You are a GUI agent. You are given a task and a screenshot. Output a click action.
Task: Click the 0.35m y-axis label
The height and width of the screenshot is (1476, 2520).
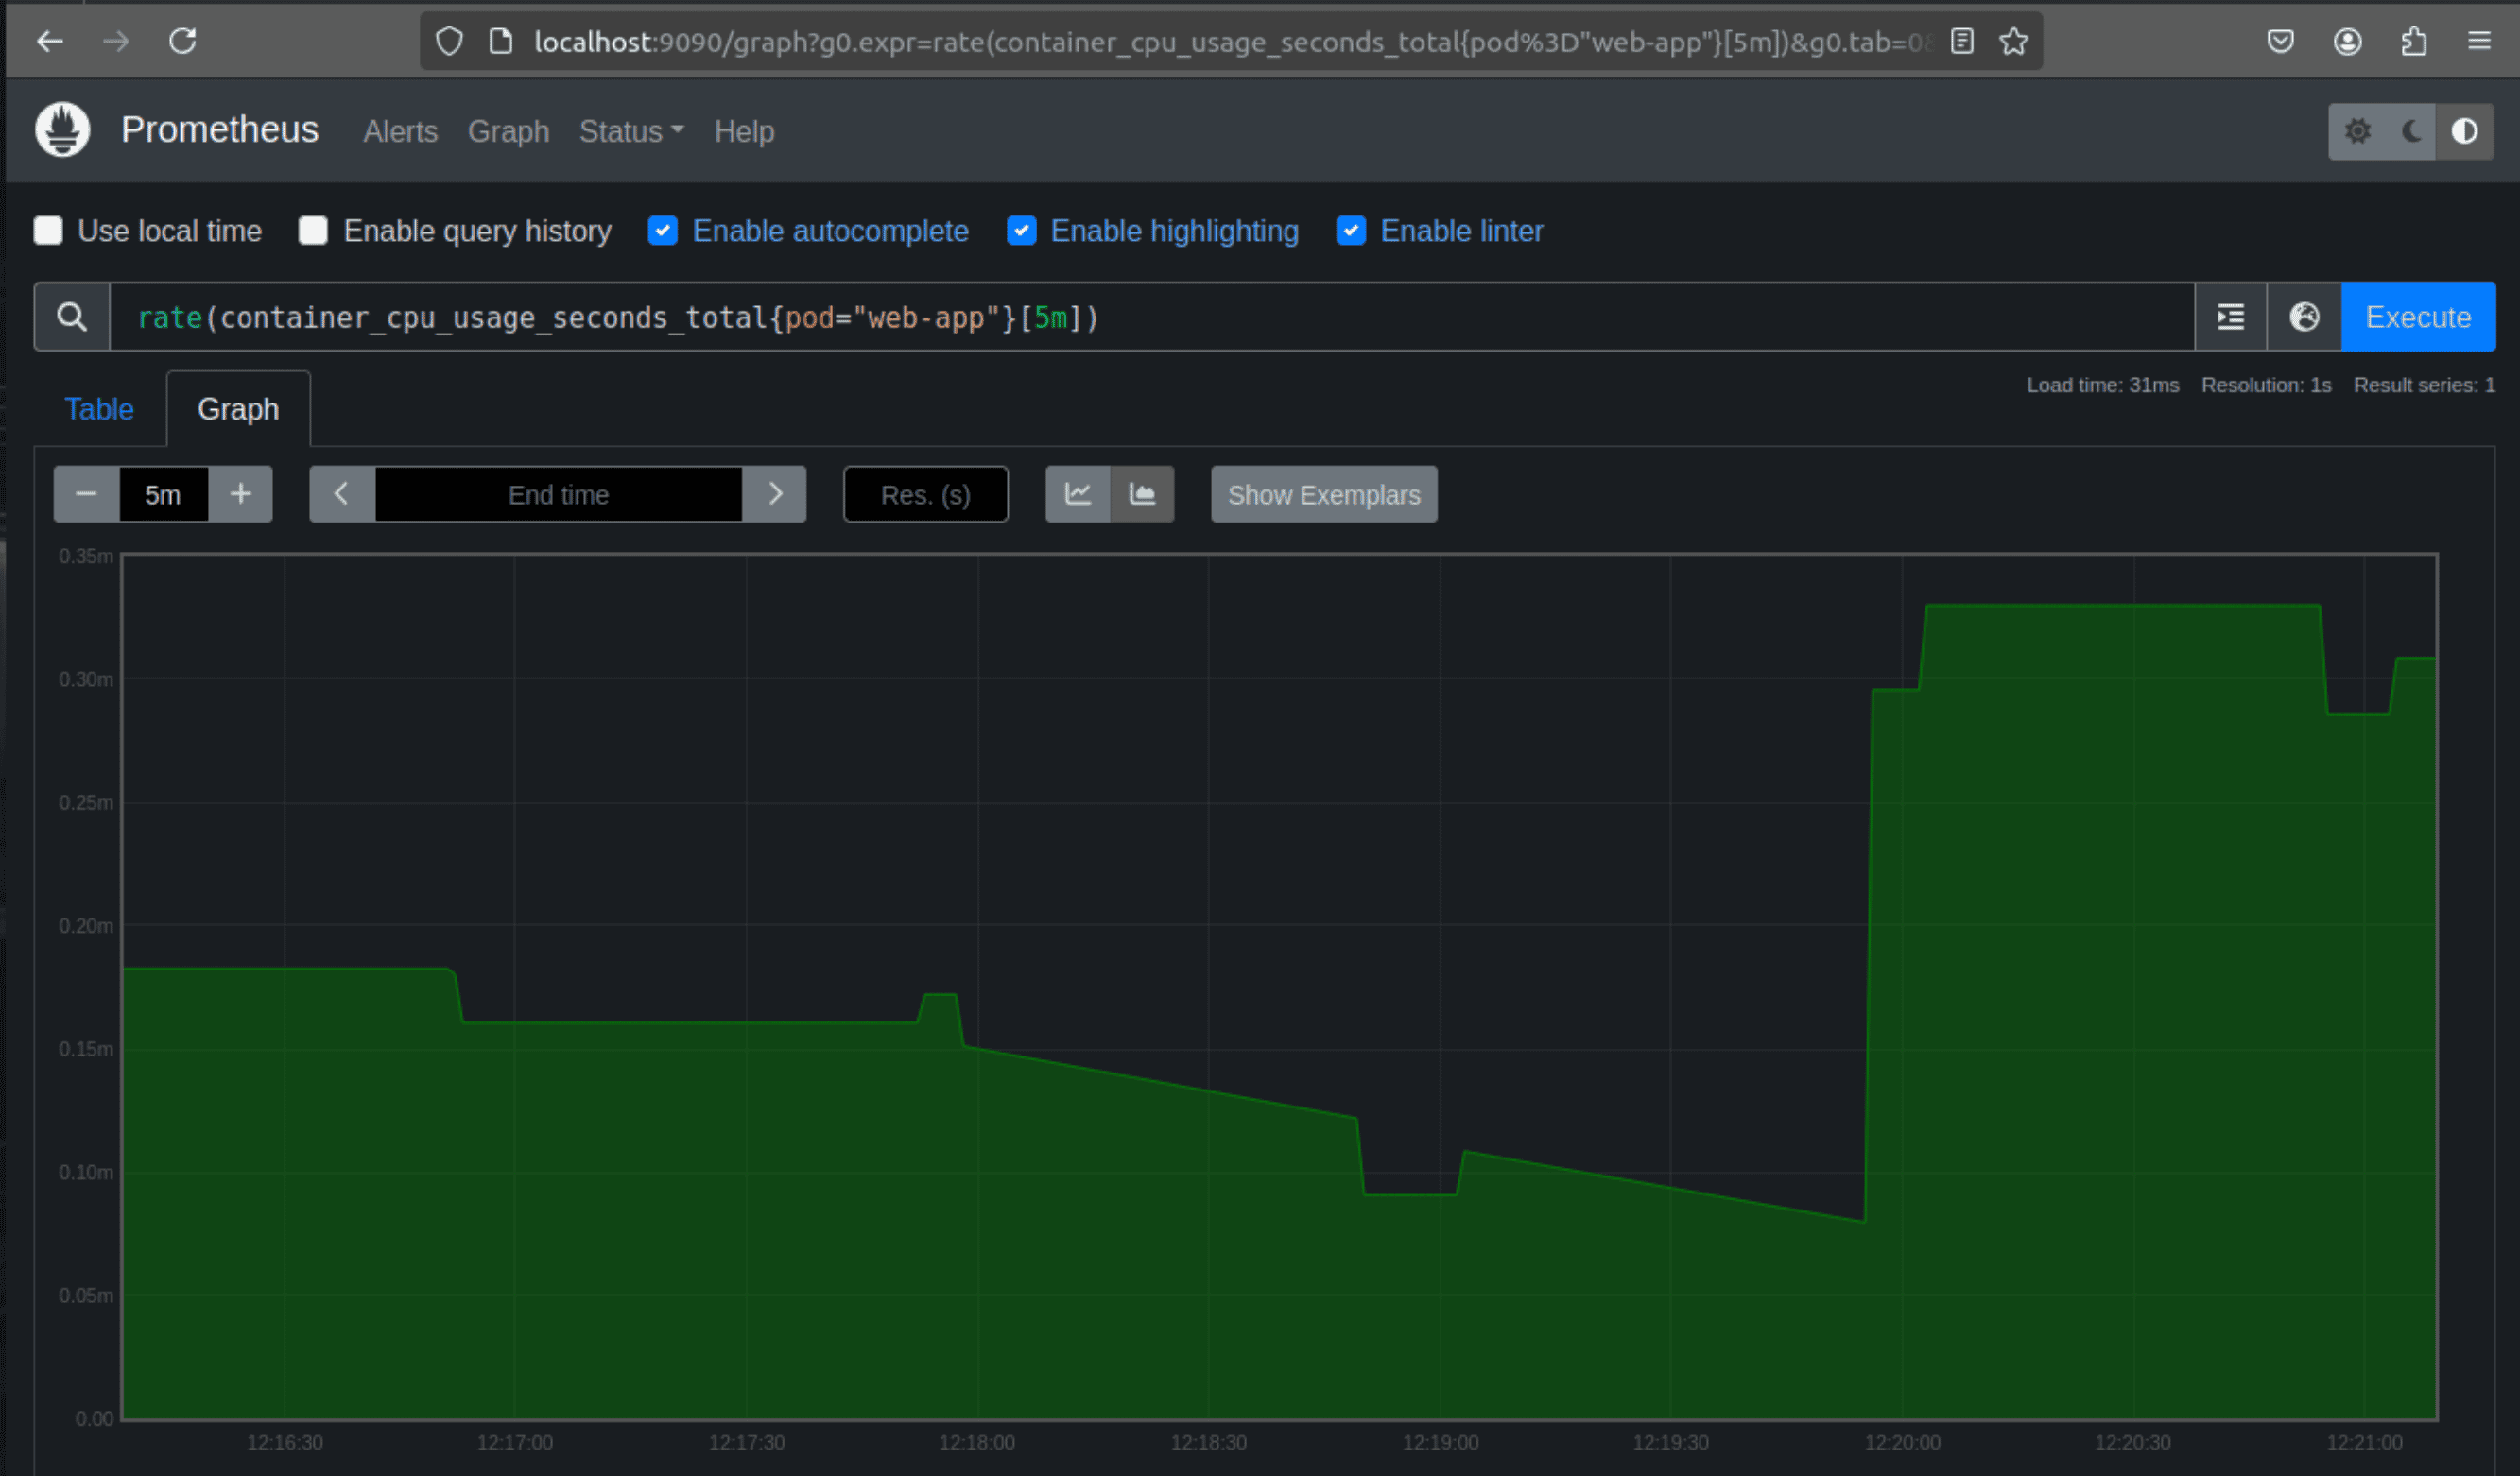pos(86,556)
